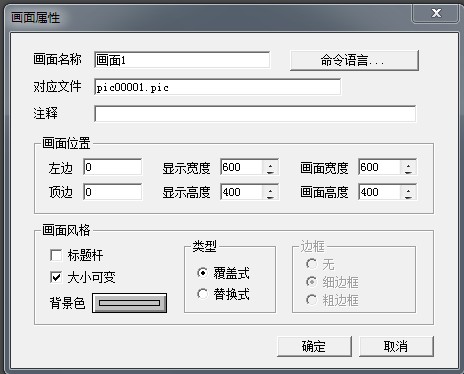Close the 画面属性 dialog window
The height and width of the screenshot is (374, 464).
[436, 13]
